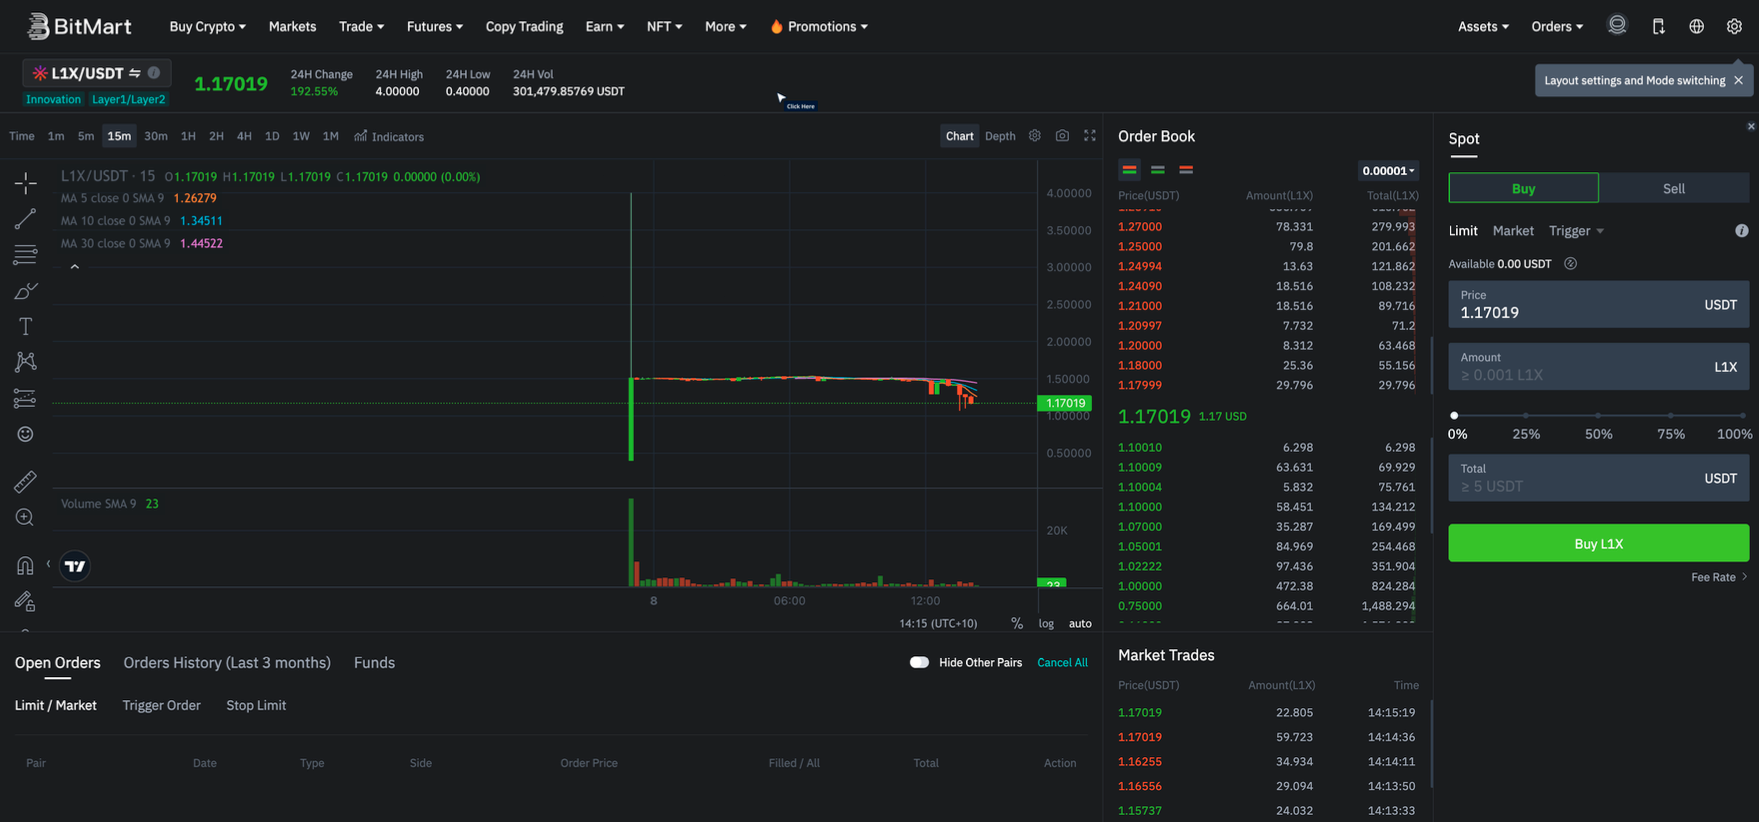This screenshot has height=822, width=1759.
Task: Open the prediction and measurement tools
Action: 25,398
